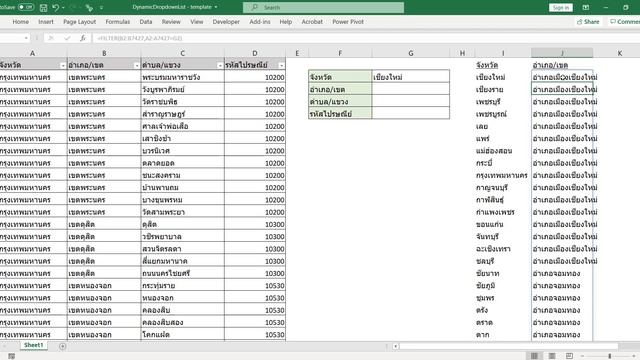Open the Power Pivot tab

[x=348, y=22]
